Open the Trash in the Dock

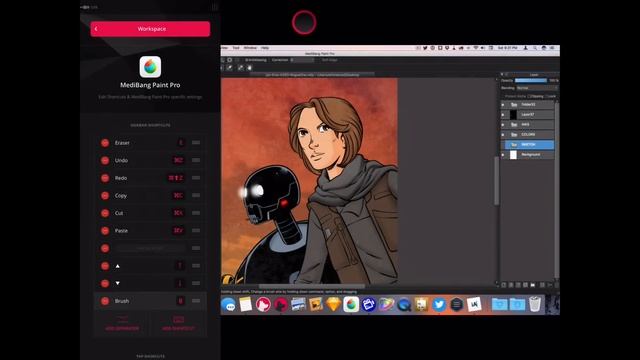point(535,304)
